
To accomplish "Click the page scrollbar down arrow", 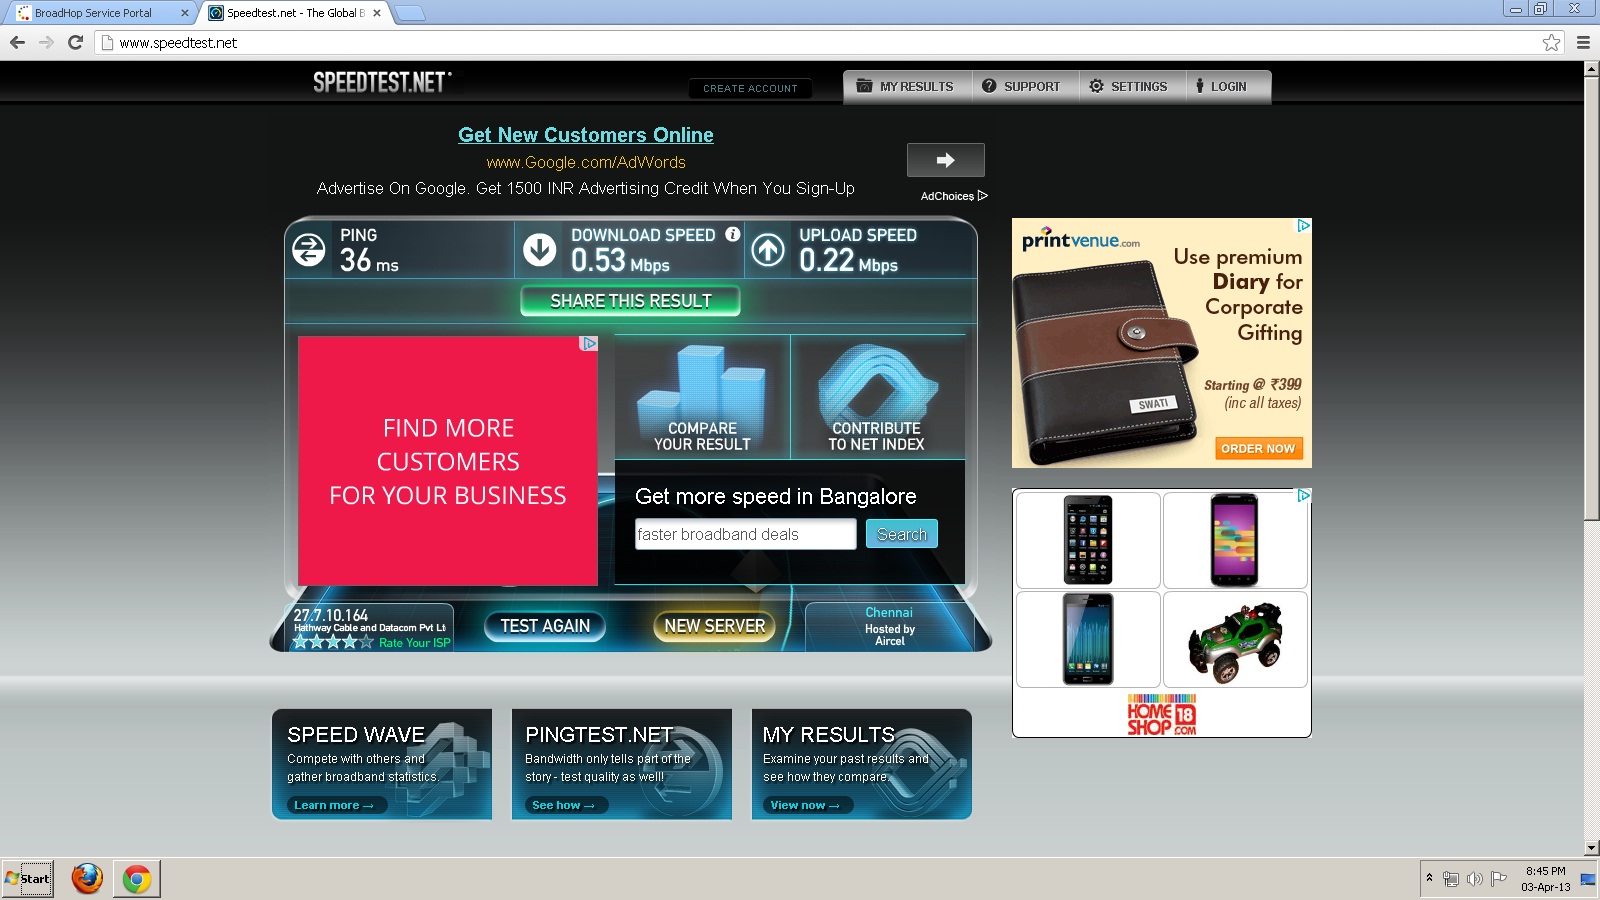I will [x=1591, y=848].
